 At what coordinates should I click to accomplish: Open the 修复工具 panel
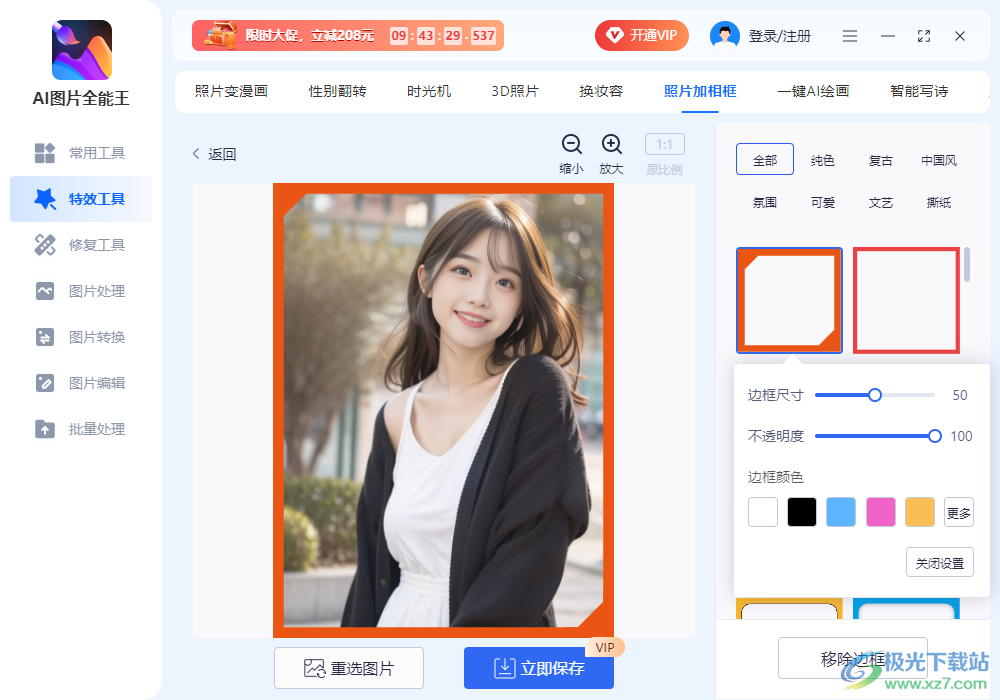point(80,245)
